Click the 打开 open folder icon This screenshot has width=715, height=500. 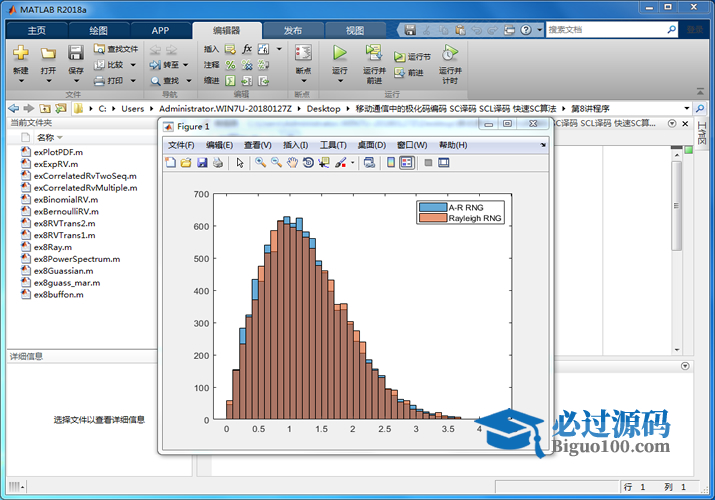click(48, 53)
